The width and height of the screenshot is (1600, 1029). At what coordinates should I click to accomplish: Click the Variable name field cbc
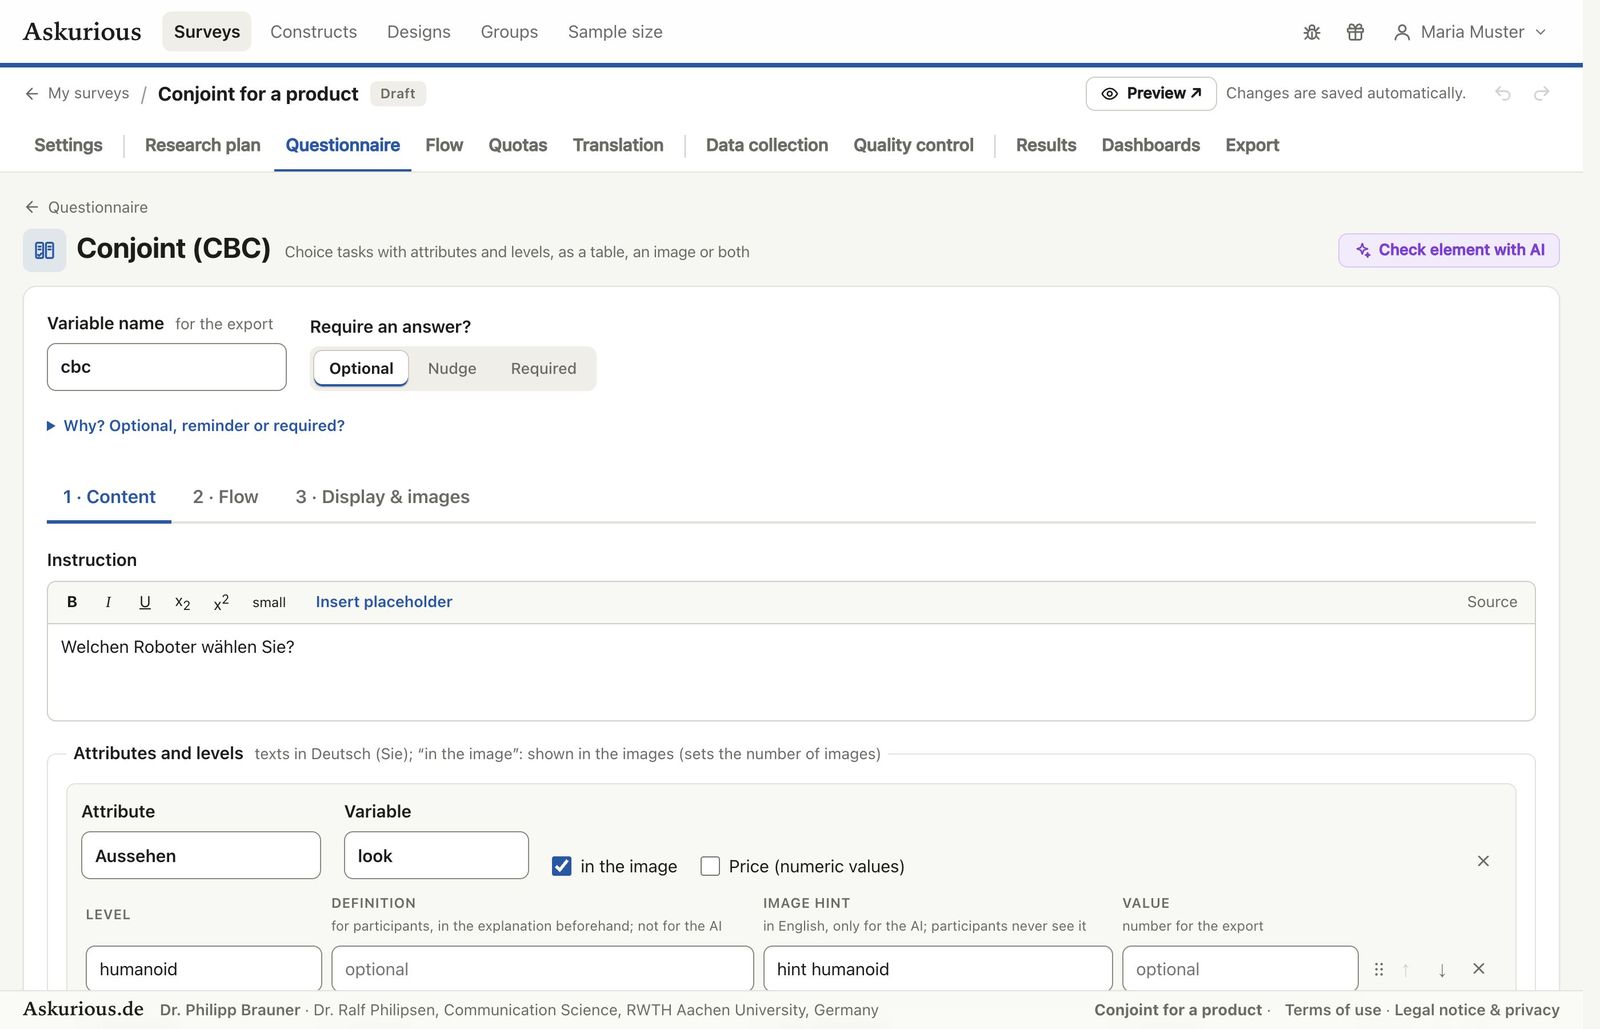[x=166, y=367]
